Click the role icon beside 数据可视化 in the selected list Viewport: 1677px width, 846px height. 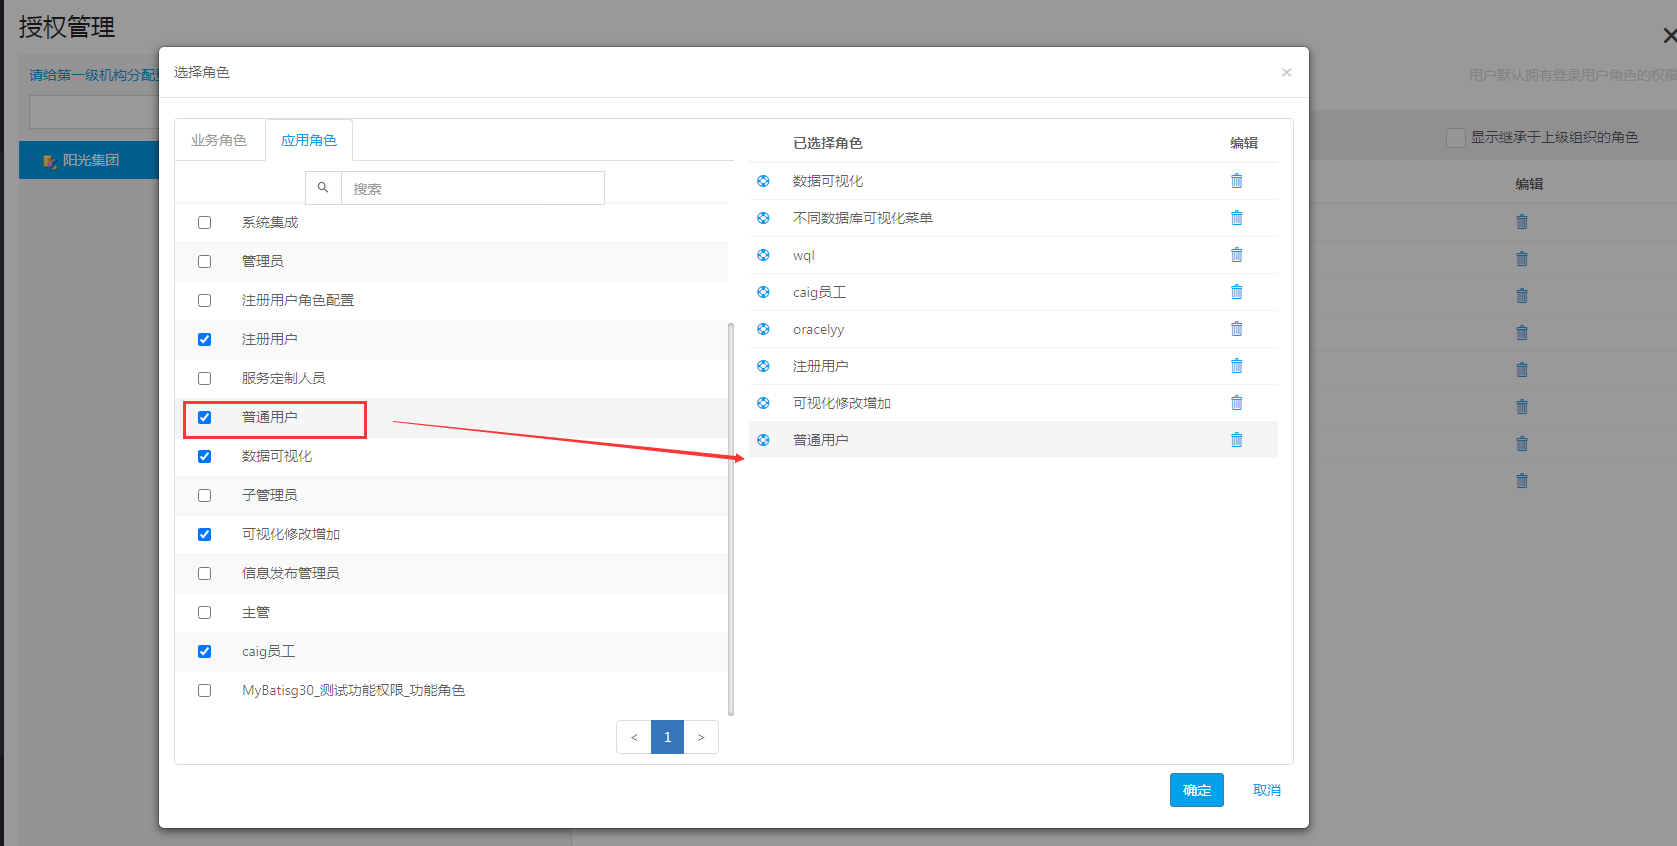[x=763, y=181]
